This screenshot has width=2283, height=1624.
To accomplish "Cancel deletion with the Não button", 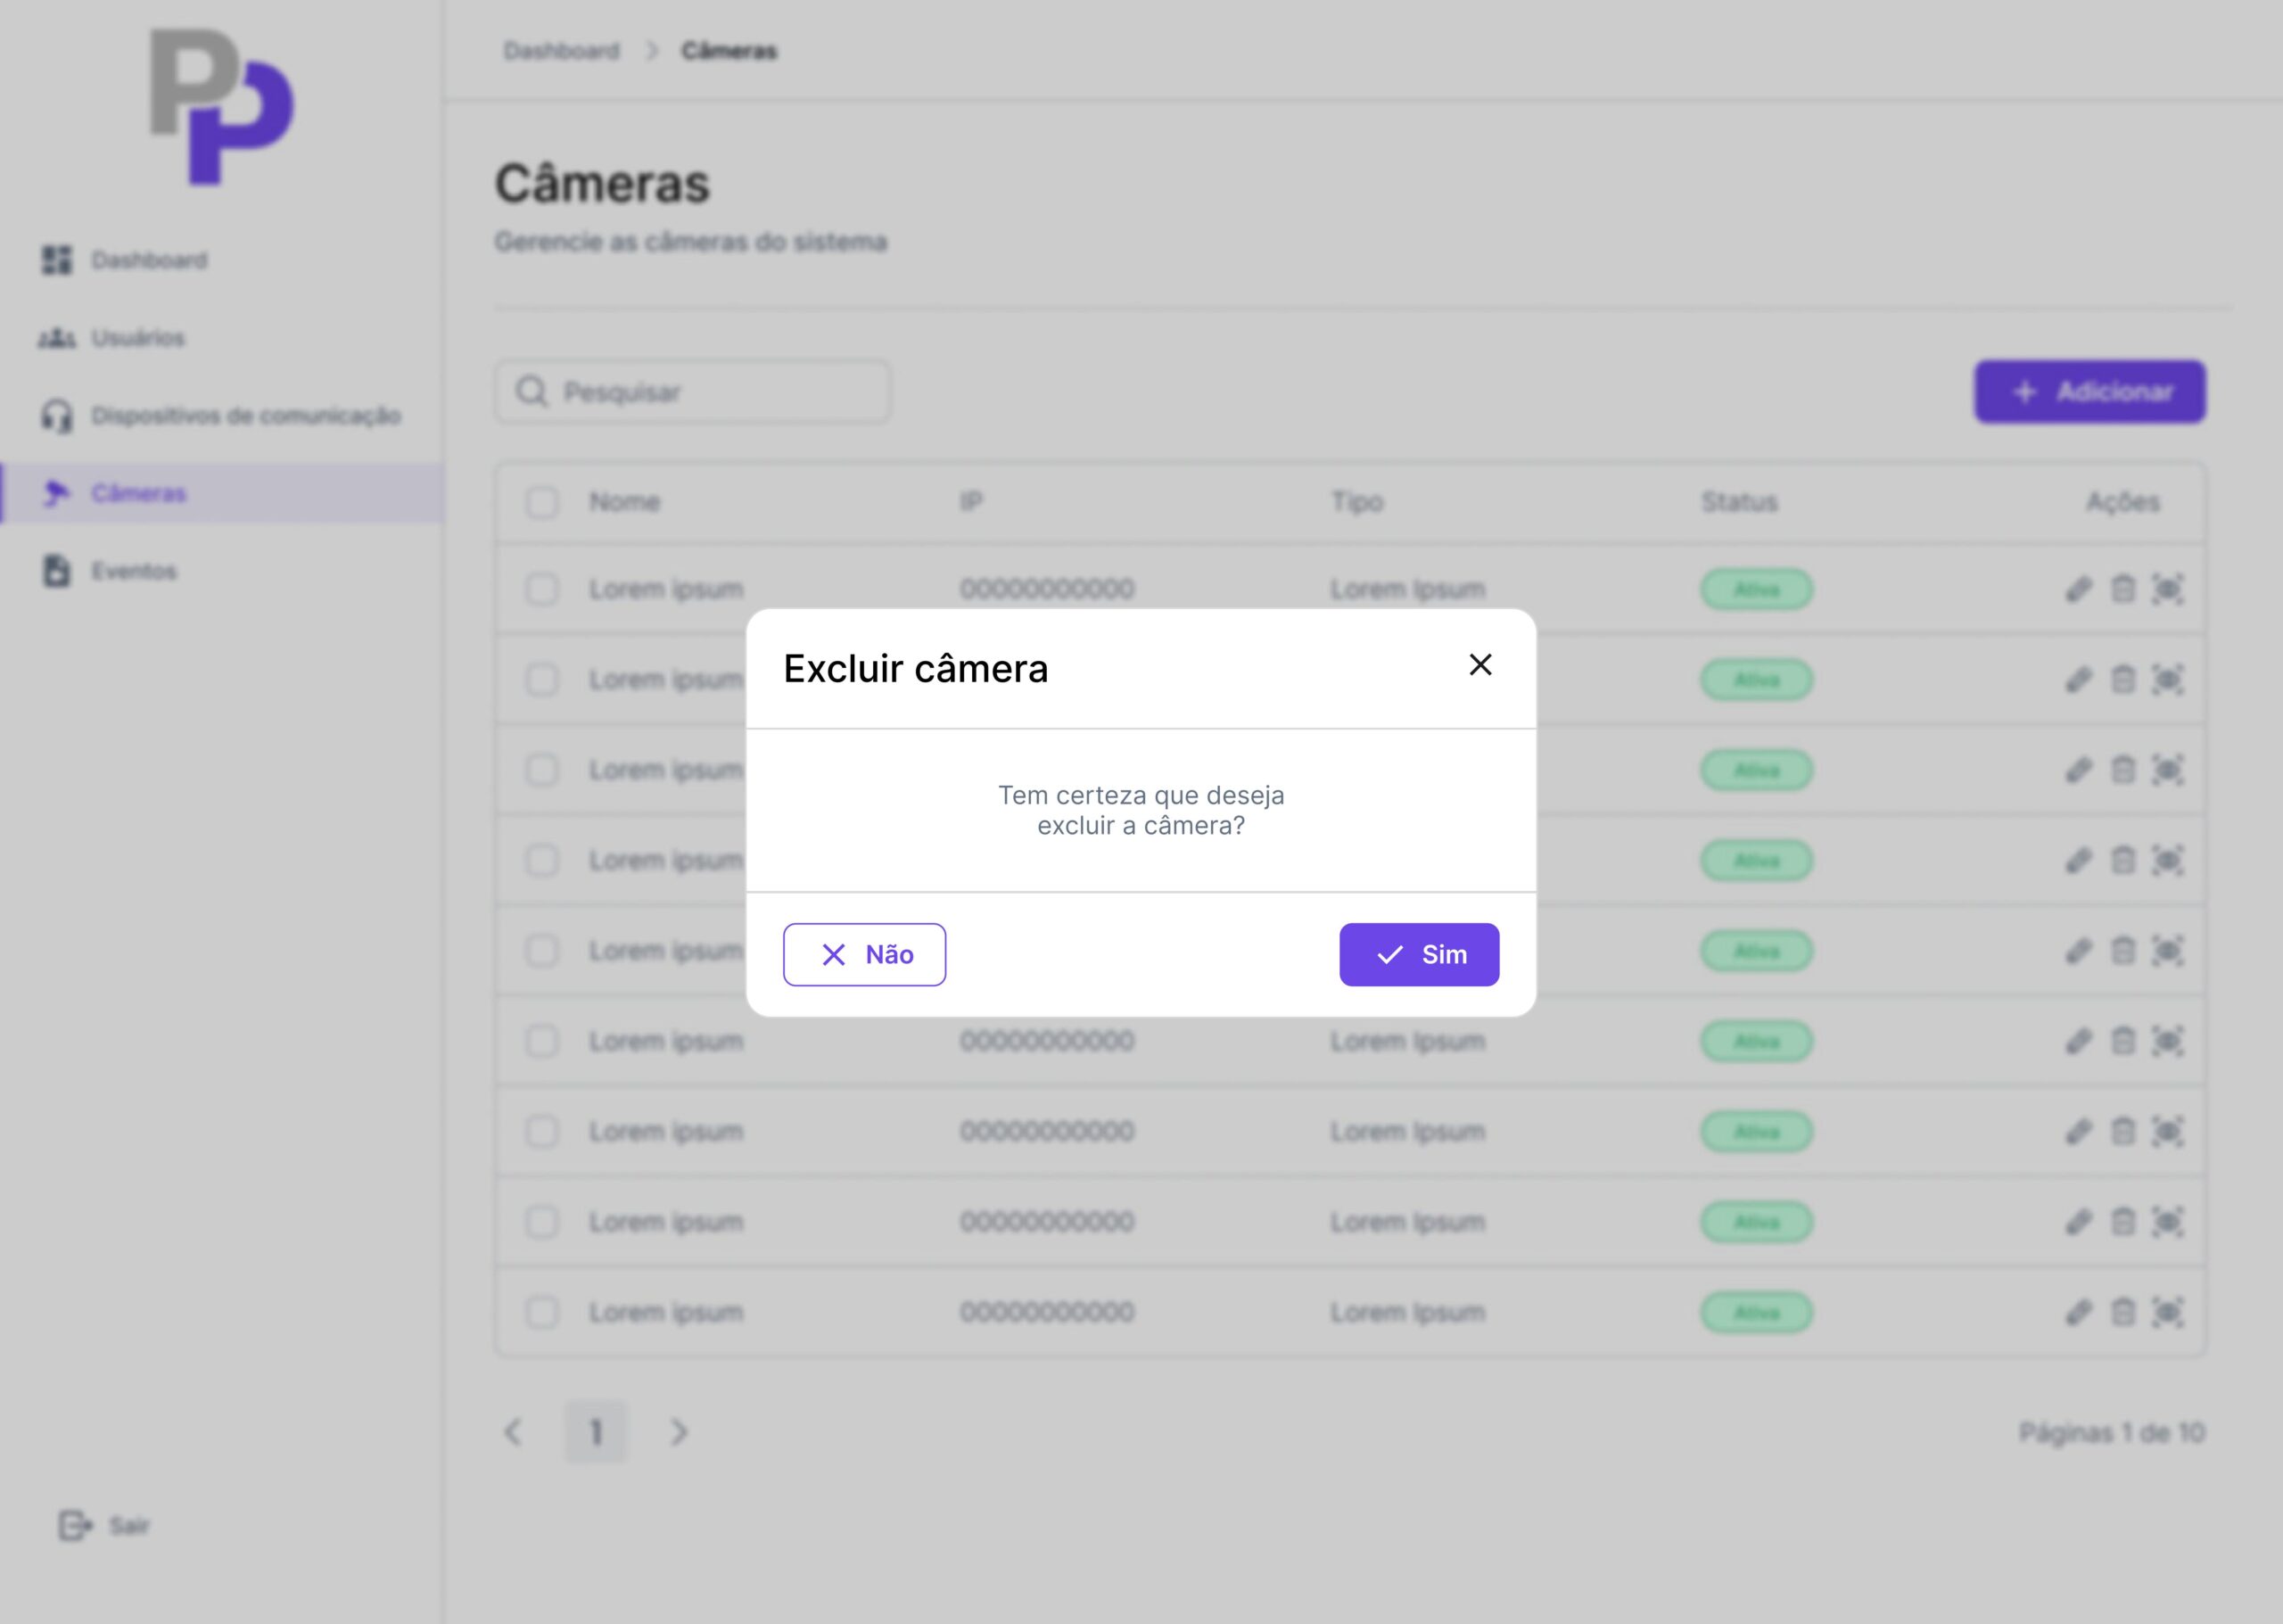I will pos(864,954).
